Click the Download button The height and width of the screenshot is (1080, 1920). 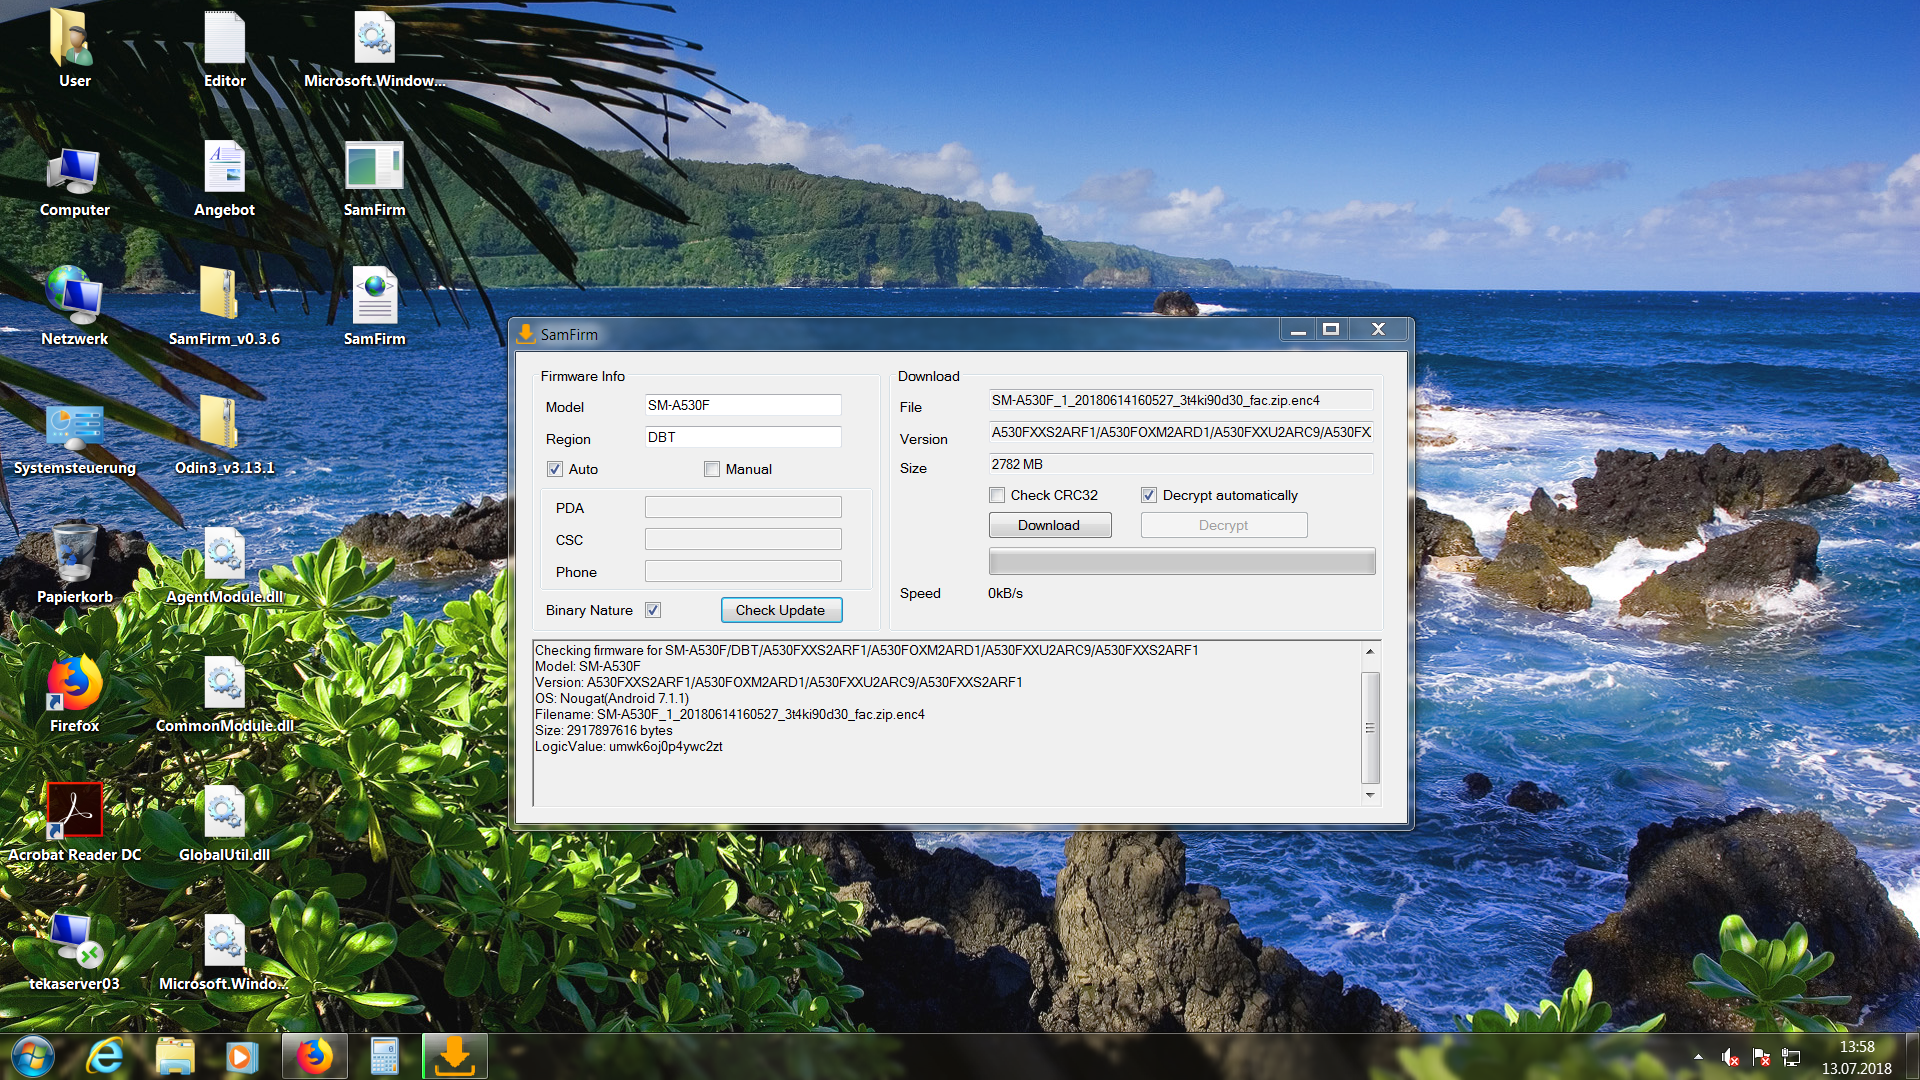pyautogui.click(x=1049, y=525)
